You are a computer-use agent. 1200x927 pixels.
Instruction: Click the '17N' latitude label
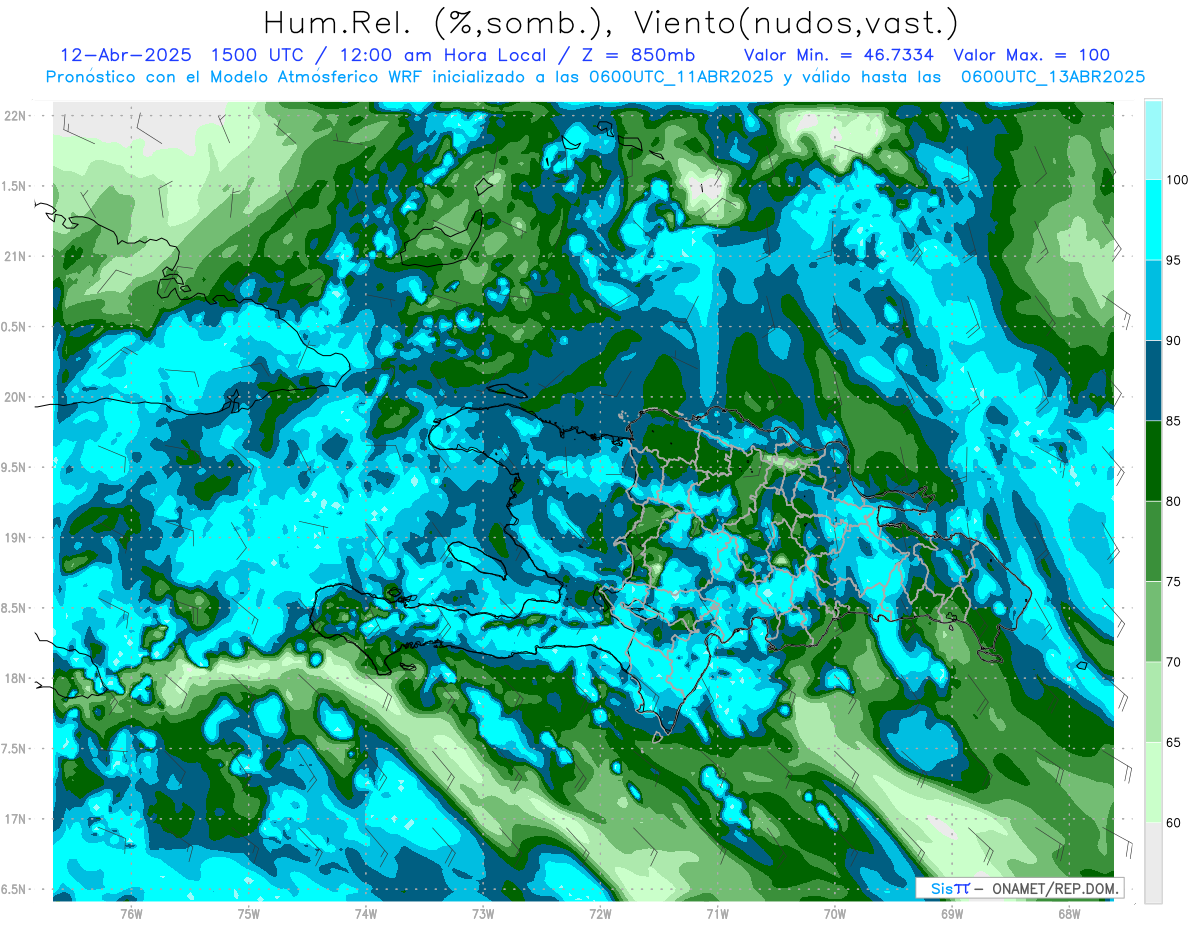pos(14,819)
